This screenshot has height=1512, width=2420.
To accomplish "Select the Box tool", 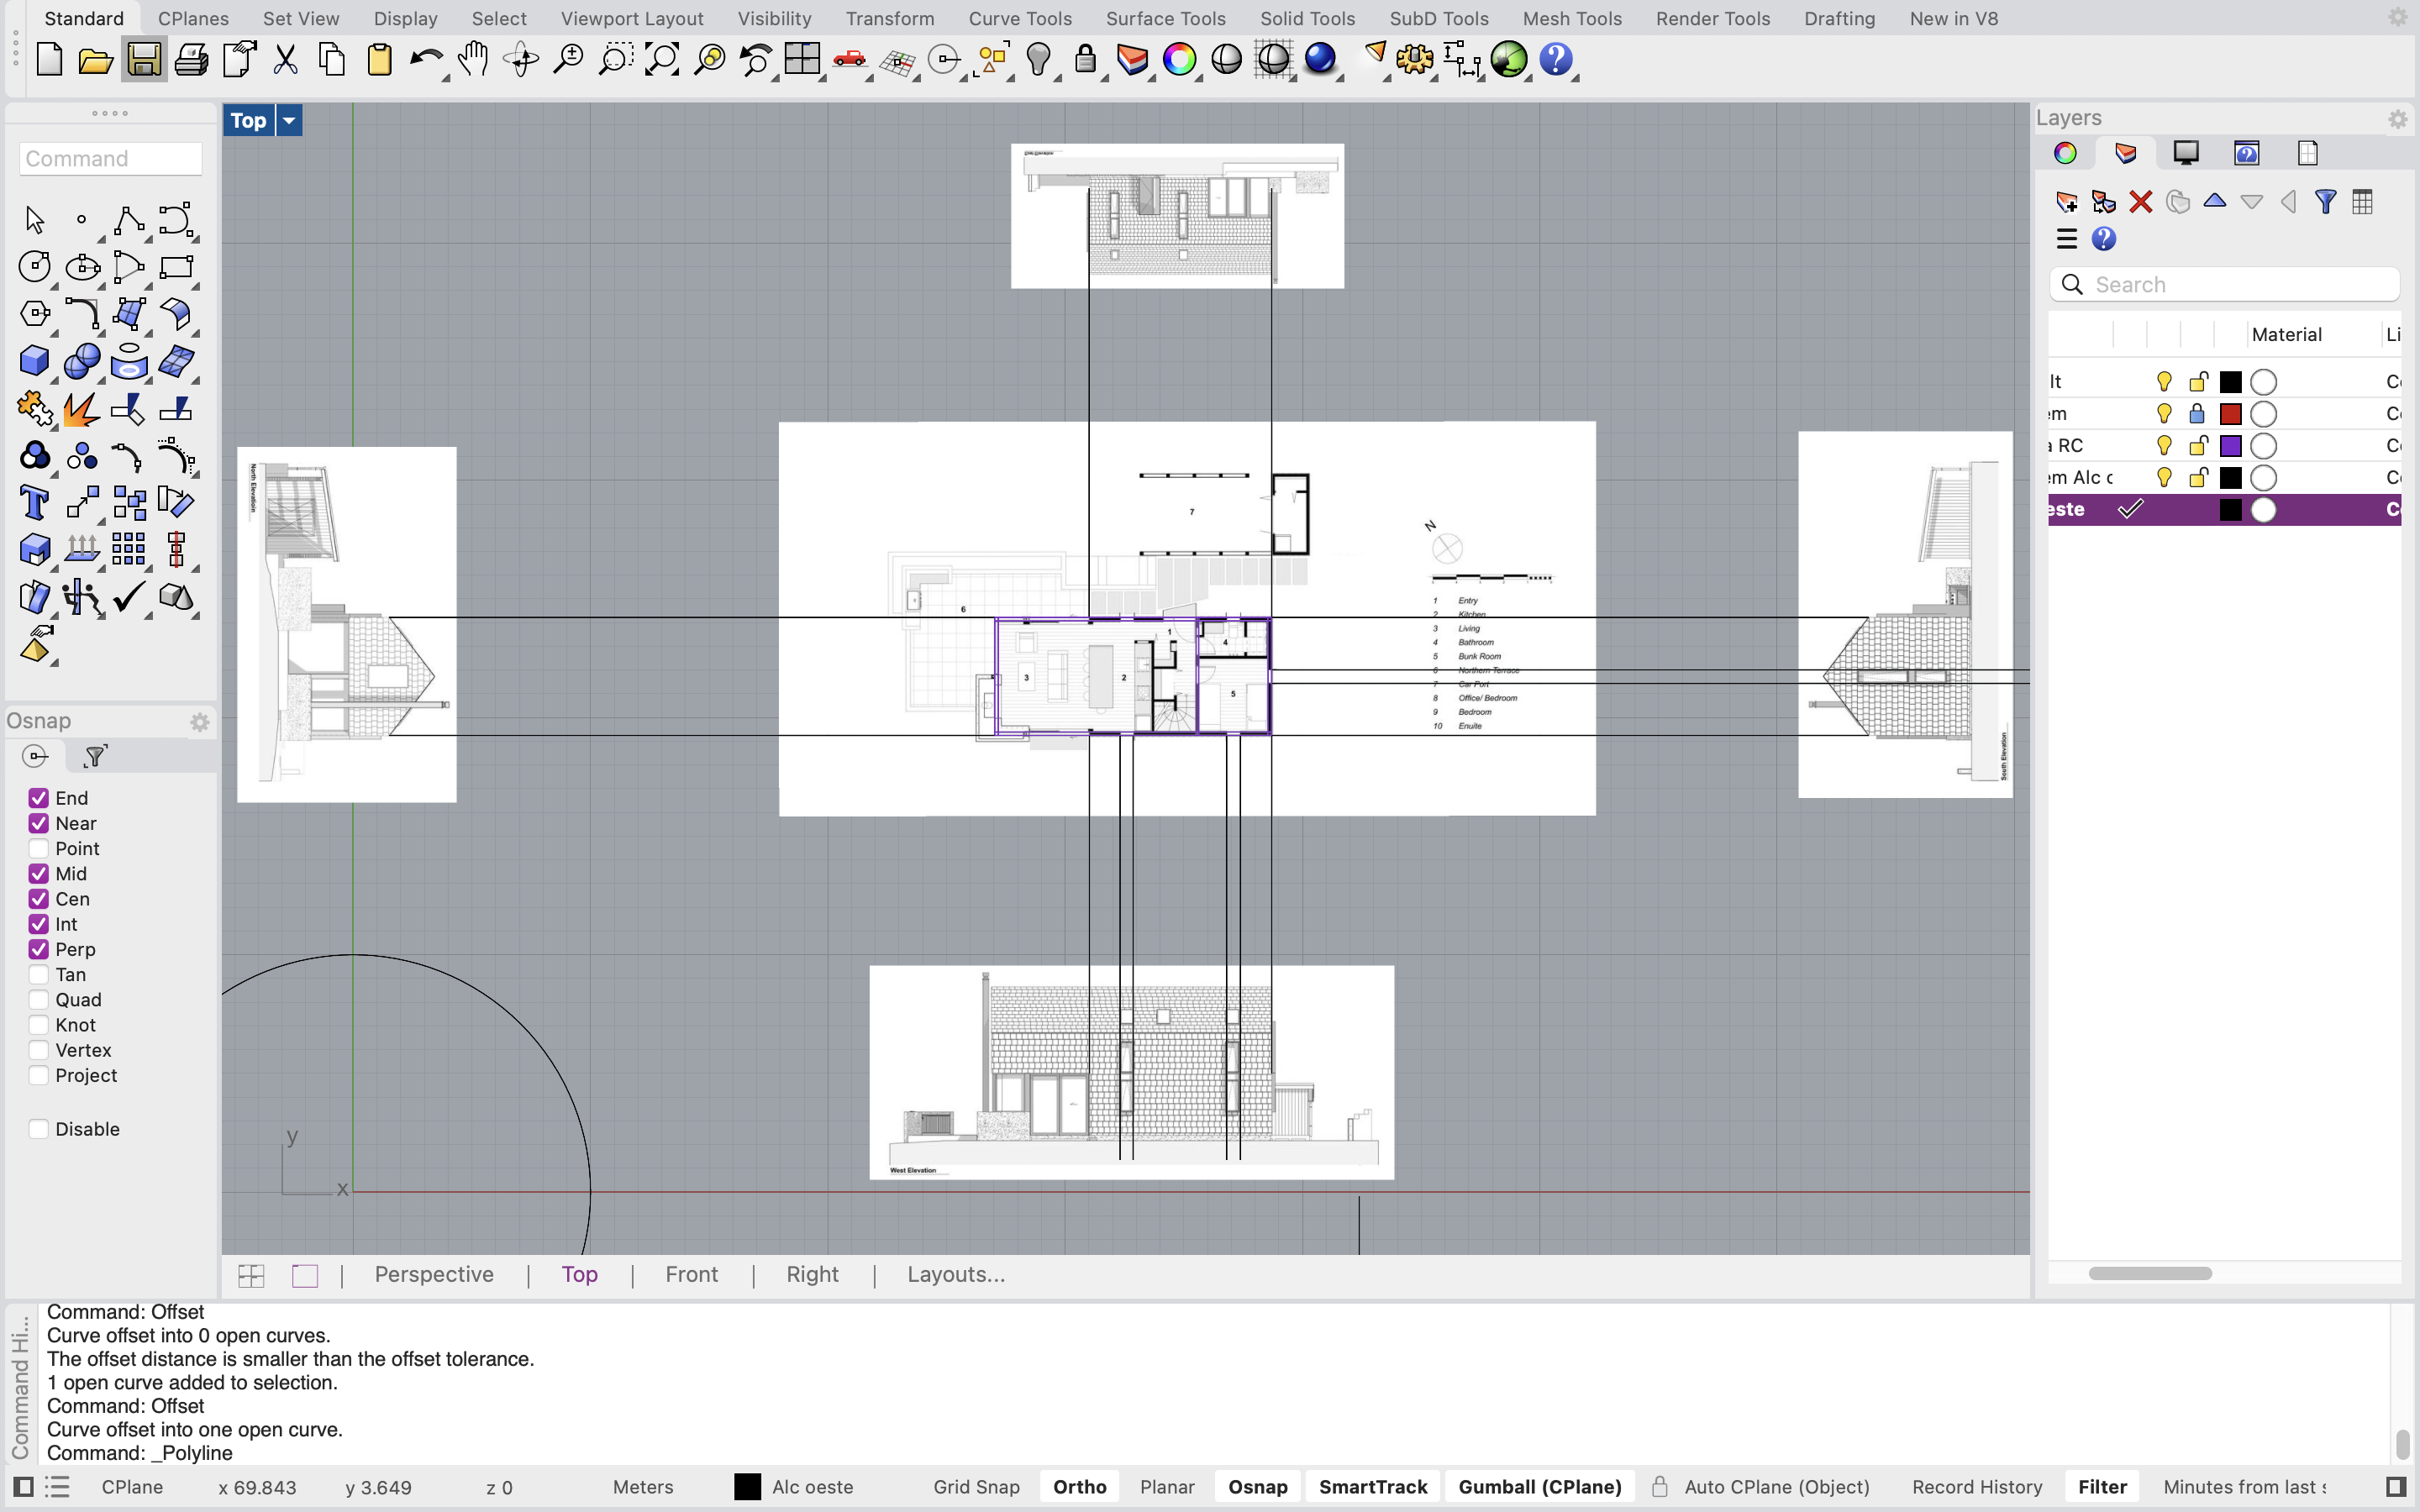I will [x=35, y=362].
